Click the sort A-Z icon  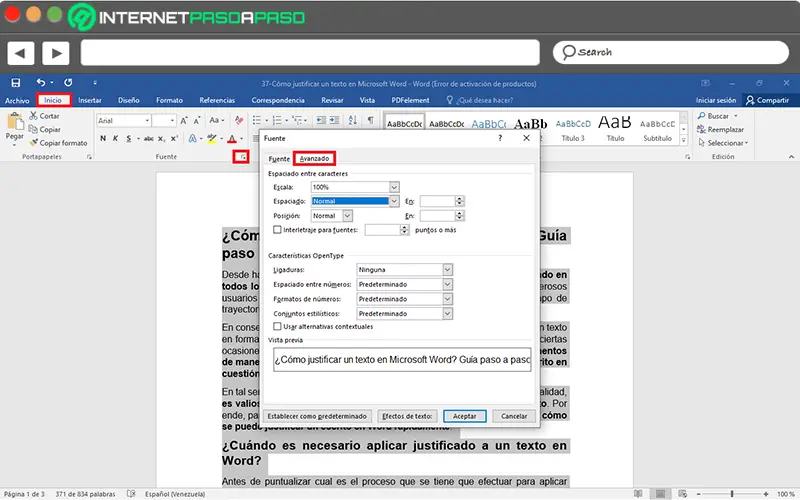pyautogui.click(x=353, y=120)
